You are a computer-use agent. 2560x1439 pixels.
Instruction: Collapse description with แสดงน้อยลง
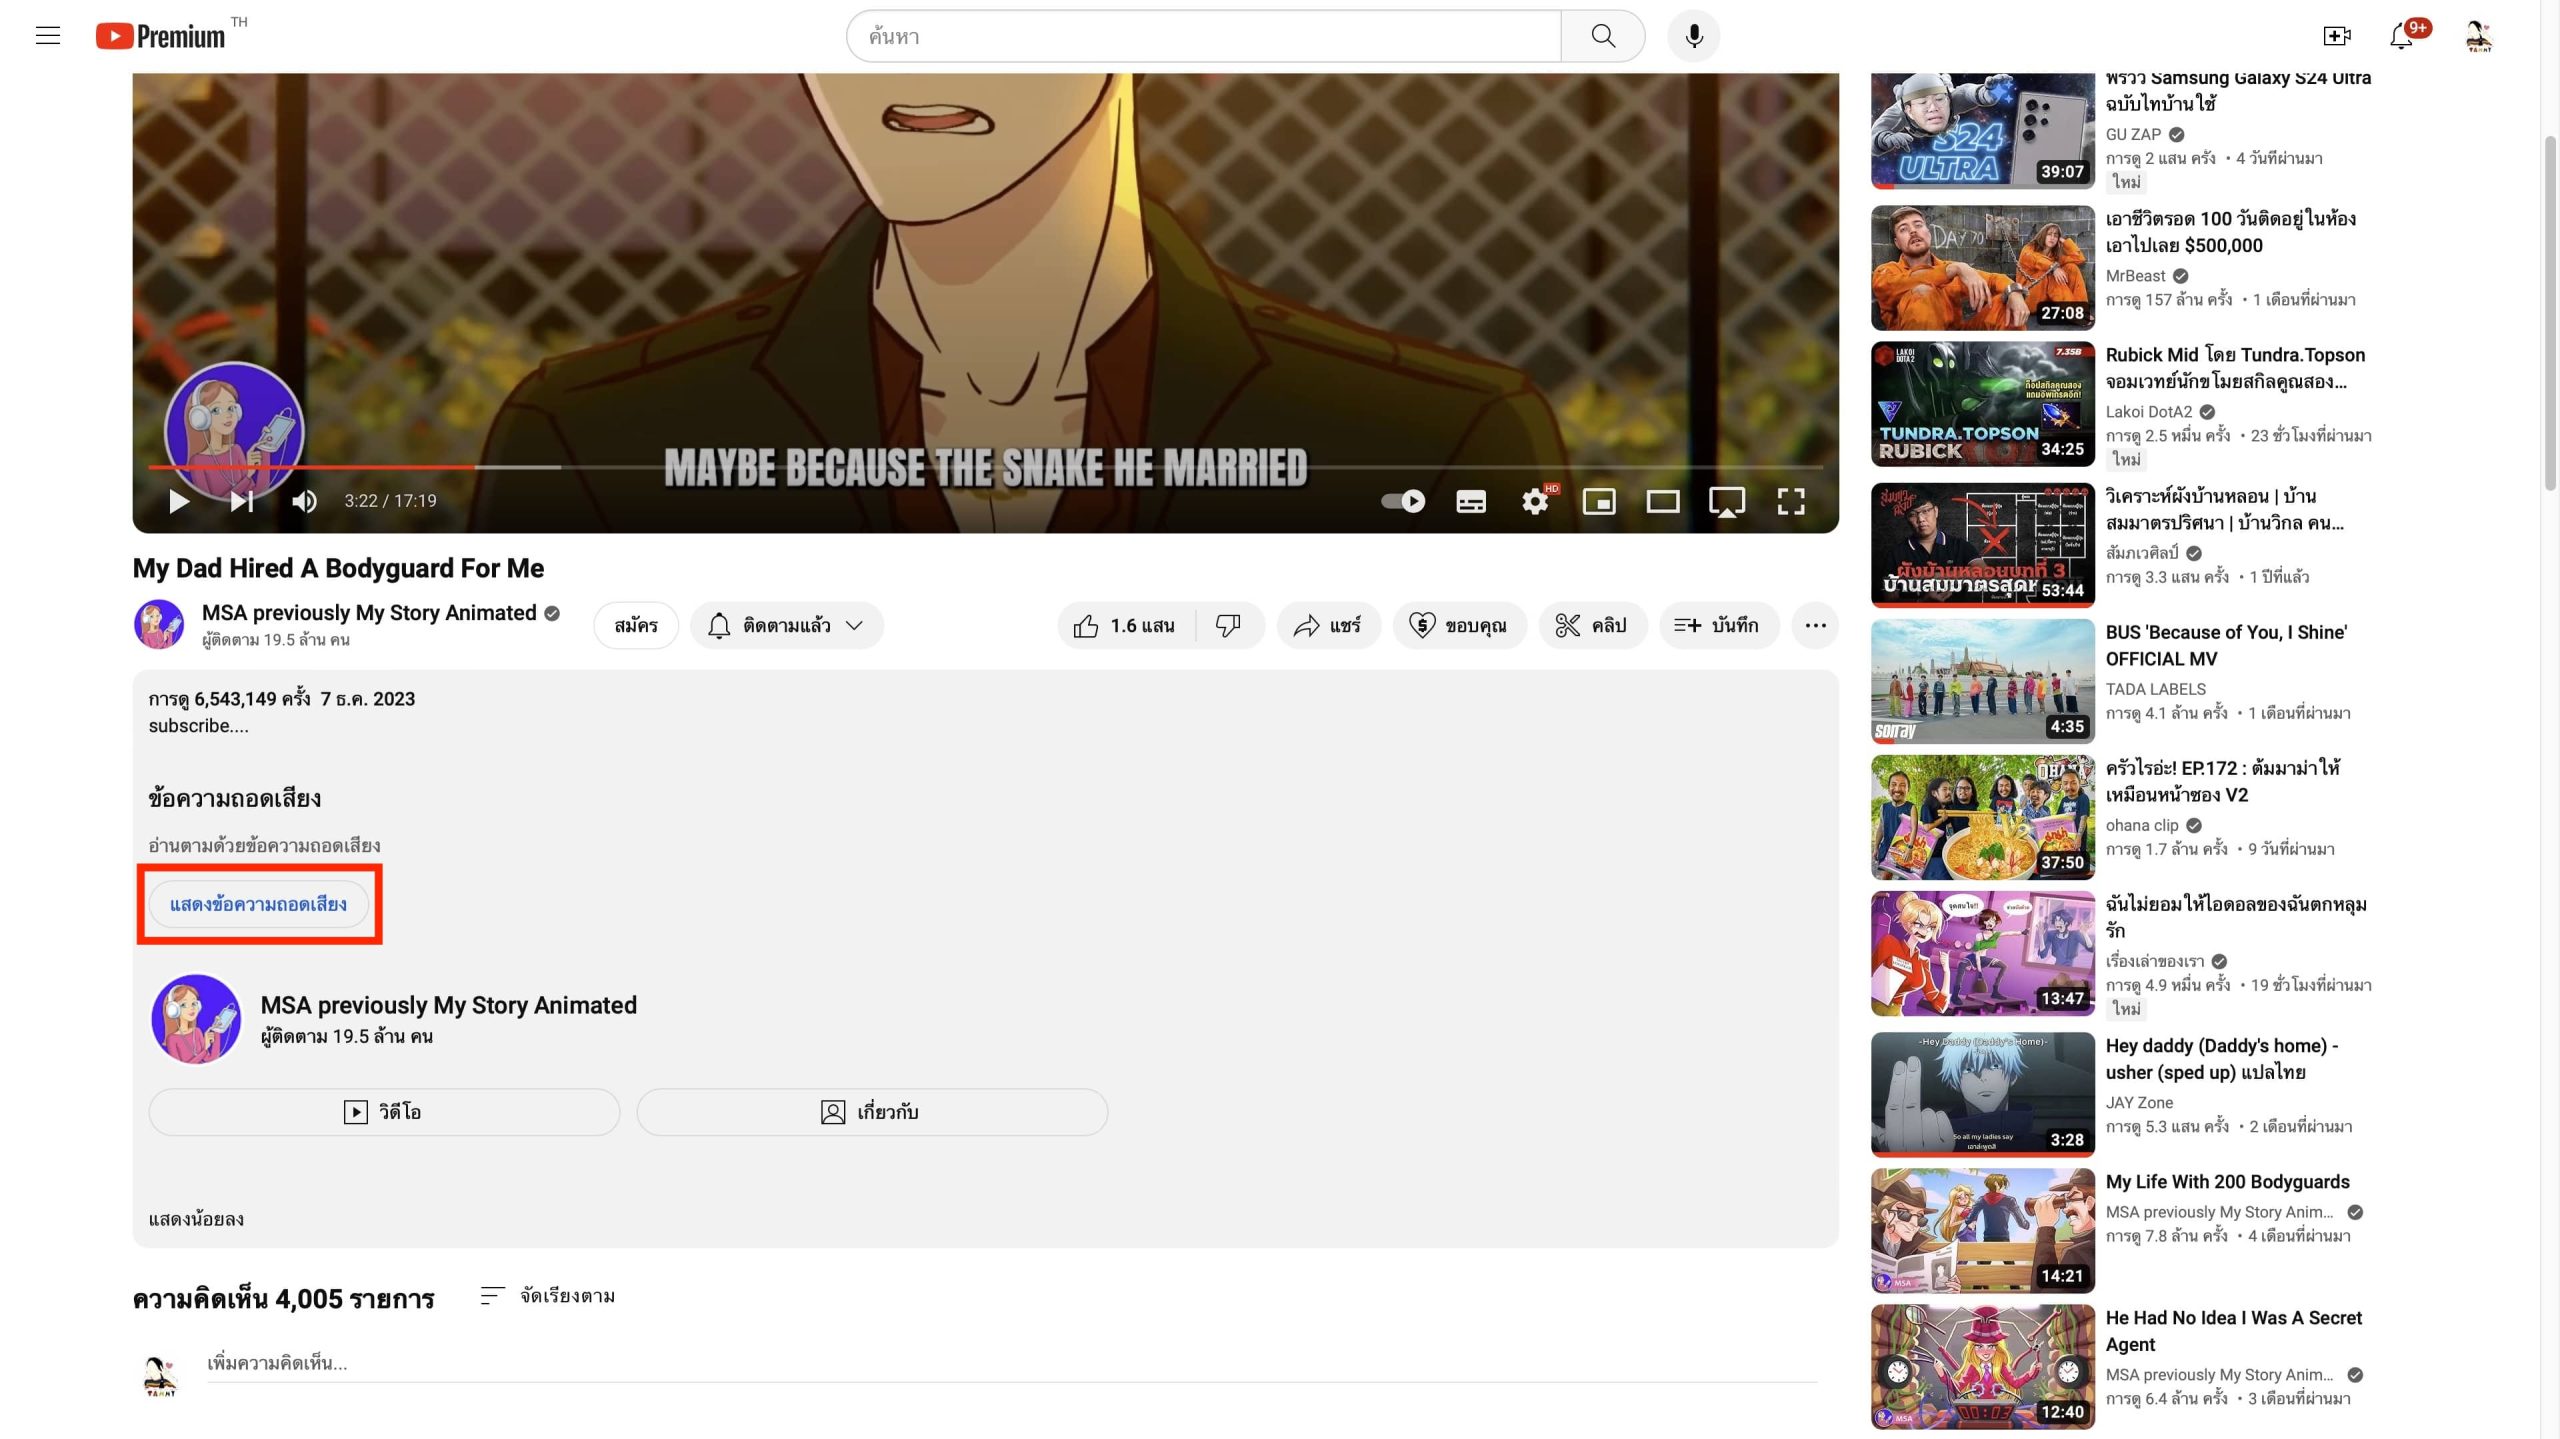coord(196,1219)
